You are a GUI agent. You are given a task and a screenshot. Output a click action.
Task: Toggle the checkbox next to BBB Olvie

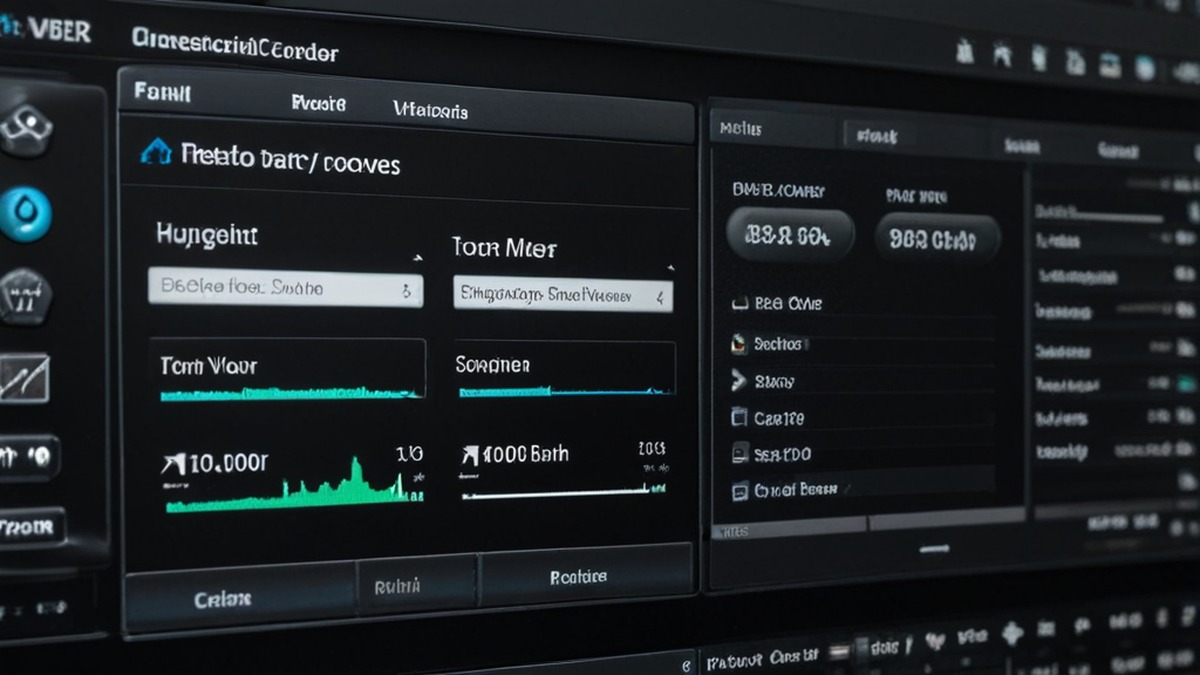click(x=739, y=303)
